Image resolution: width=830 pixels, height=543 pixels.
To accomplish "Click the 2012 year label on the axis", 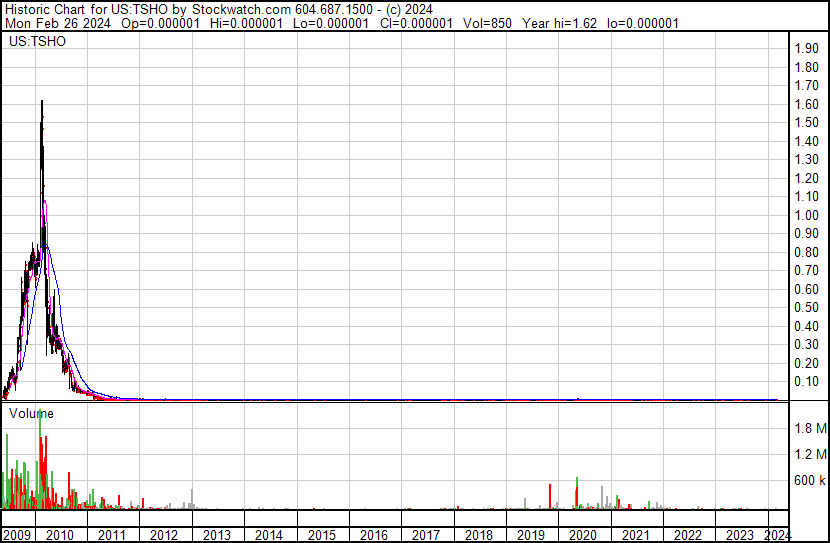I will (164, 535).
